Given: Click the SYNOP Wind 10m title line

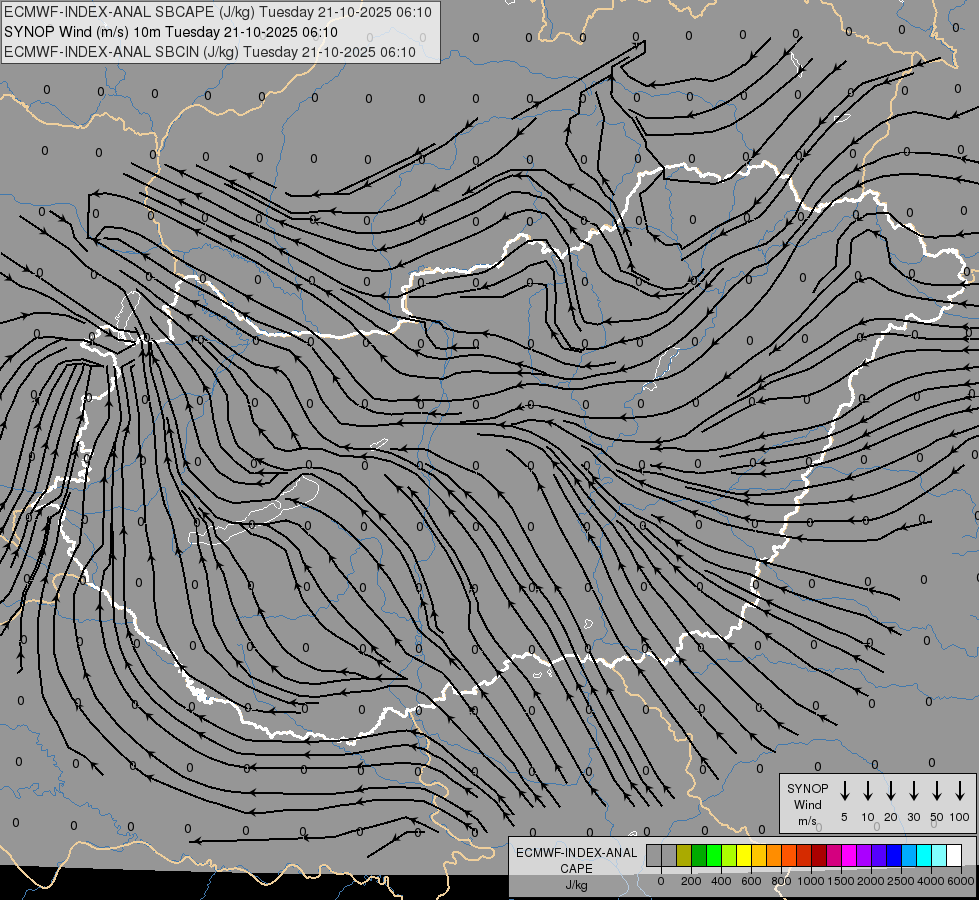Looking at the screenshot, I should tap(170, 32).
